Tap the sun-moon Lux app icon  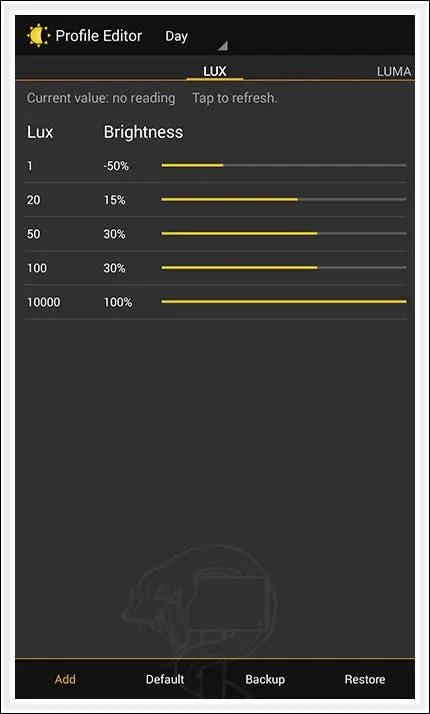coord(38,36)
